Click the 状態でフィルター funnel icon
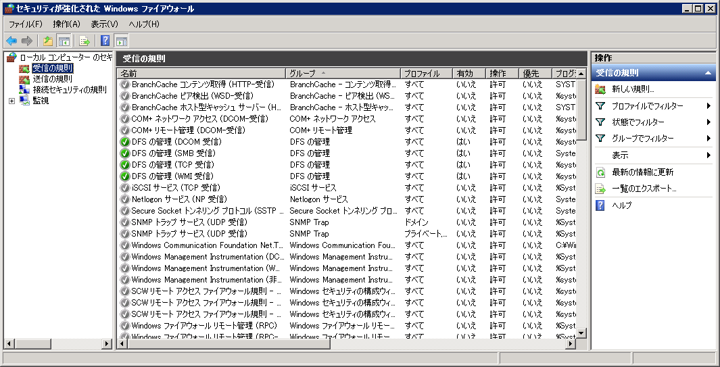This screenshot has height=367, width=720. pos(601,122)
